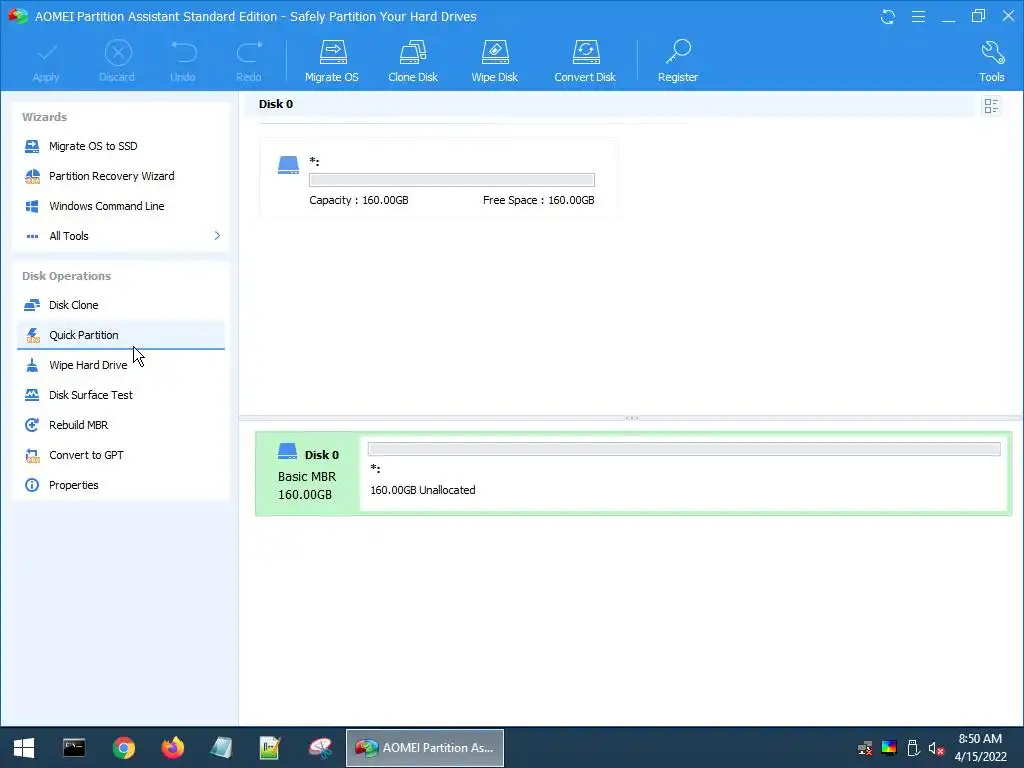This screenshot has width=1024, height=768.
Task: Click the refresh icon in title bar
Action: (888, 16)
